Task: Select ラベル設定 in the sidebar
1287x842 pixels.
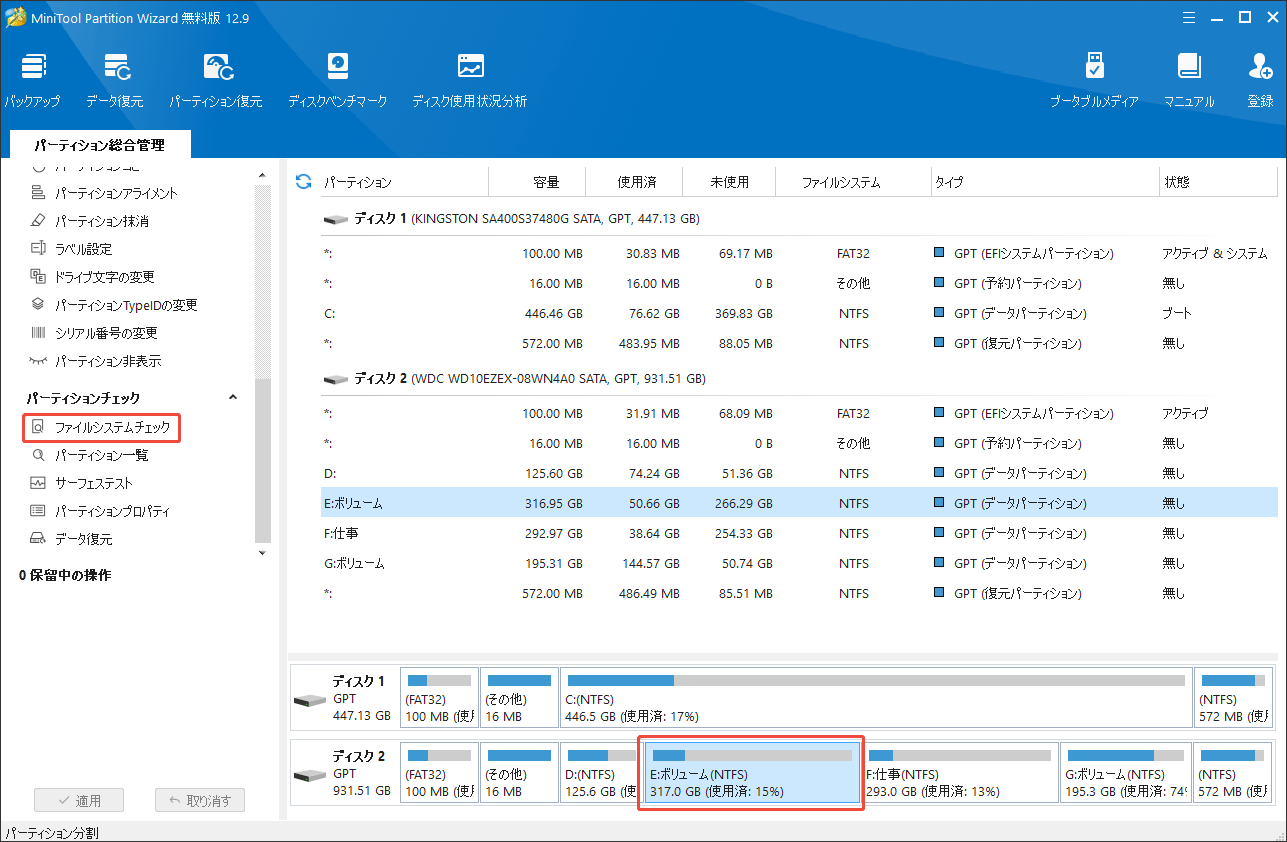Action: coord(71,249)
